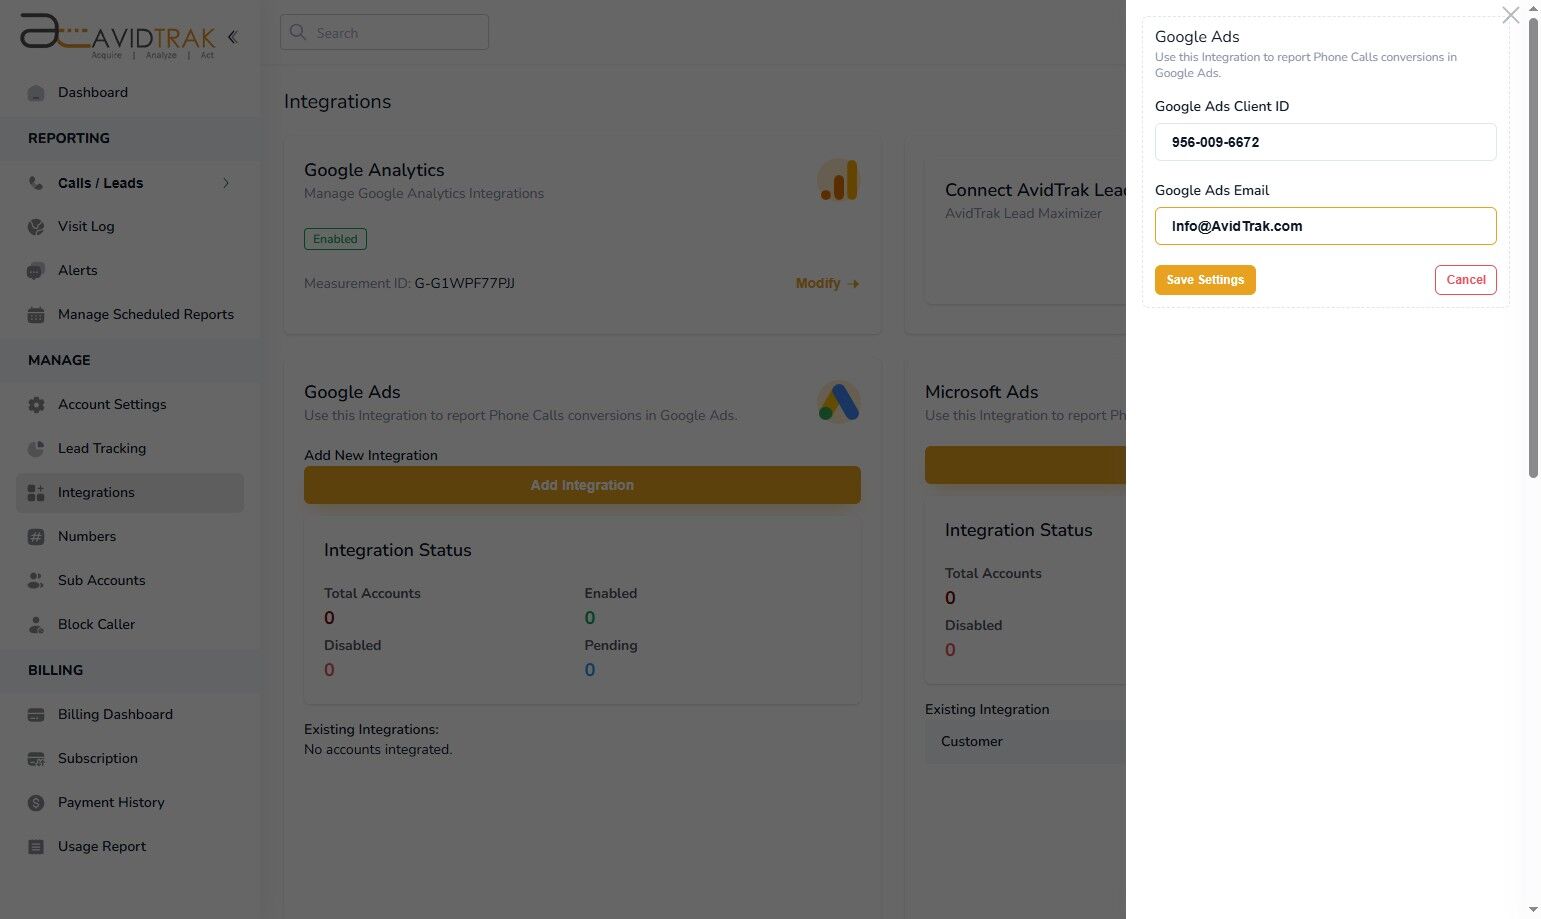Click the Microsoft Ads card title
This screenshot has height=919, width=1541.
(982, 392)
